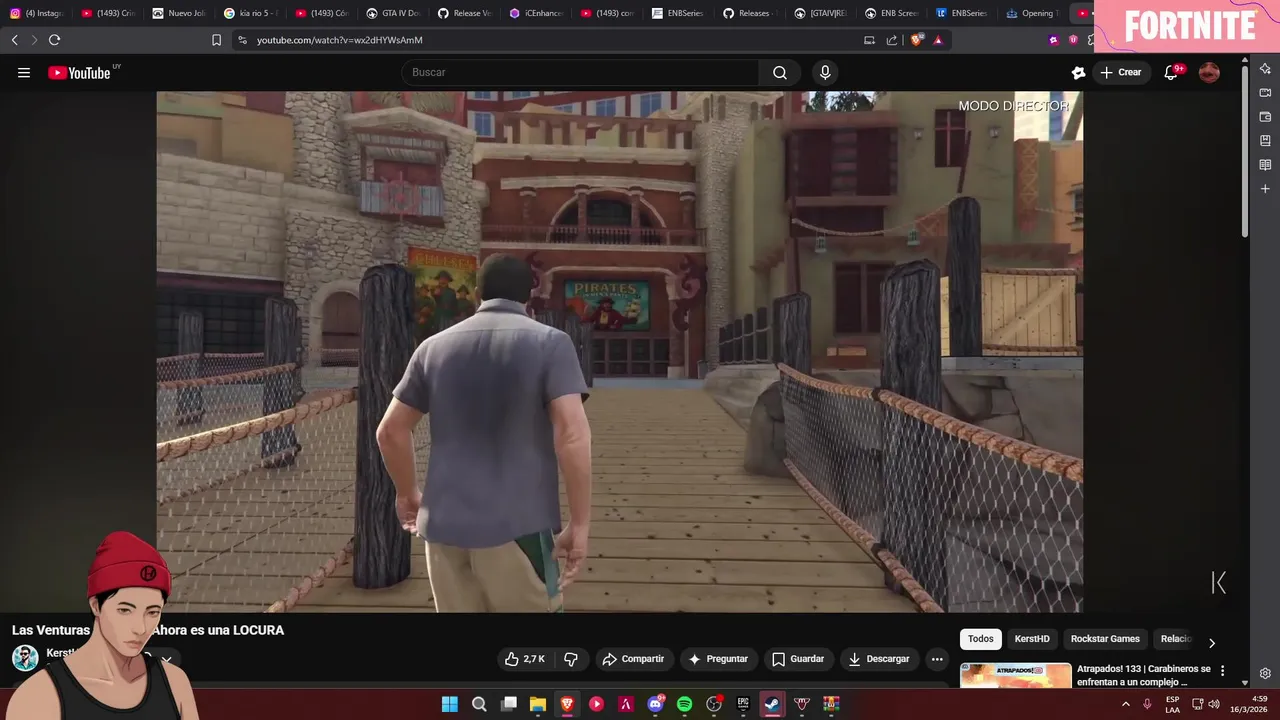
Task: Click the collapse panel arrow beside video
Action: coord(1219,582)
